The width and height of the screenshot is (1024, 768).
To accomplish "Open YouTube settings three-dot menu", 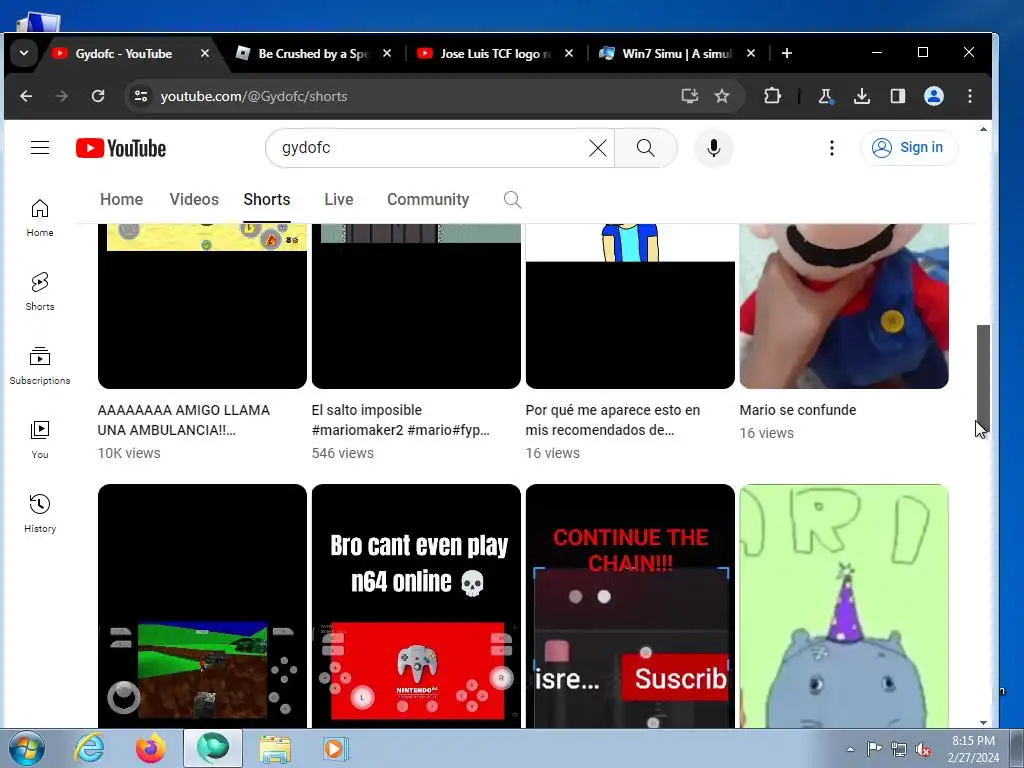I will (831, 148).
